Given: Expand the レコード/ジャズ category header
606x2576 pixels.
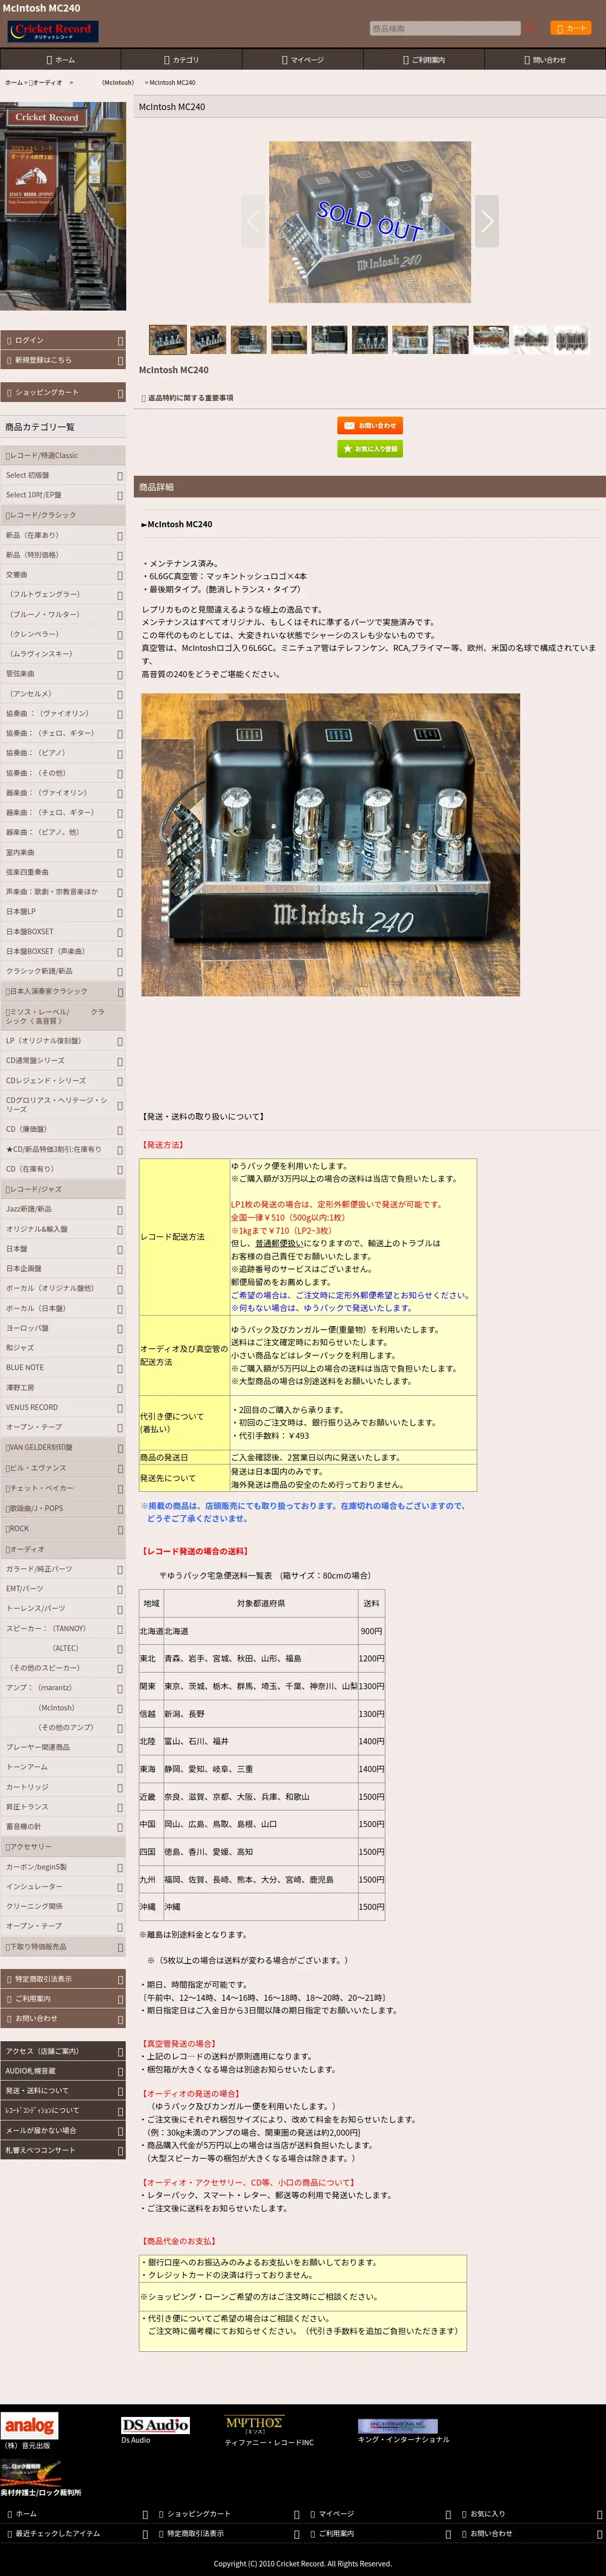Looking at the screenshot, I should point(63,1189).
